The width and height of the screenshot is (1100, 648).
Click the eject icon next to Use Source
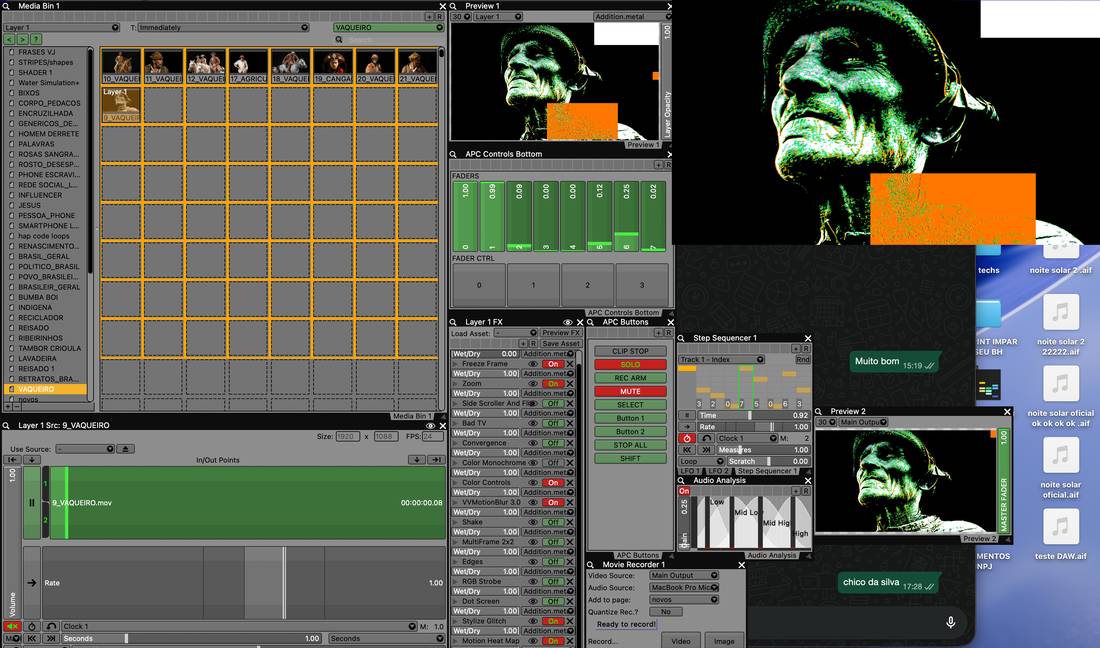(x=126, y=449)
